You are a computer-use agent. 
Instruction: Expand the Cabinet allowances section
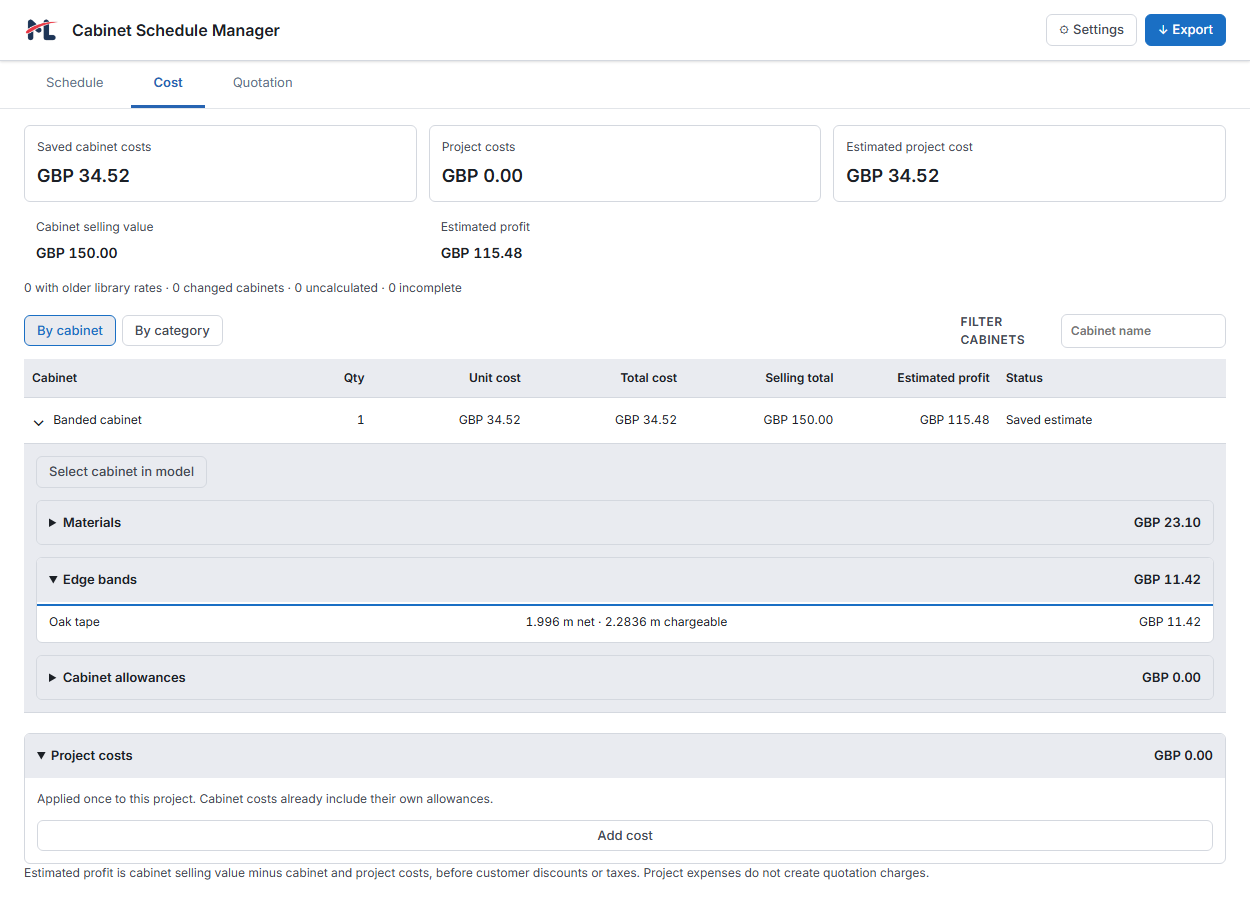pos(625,678)
